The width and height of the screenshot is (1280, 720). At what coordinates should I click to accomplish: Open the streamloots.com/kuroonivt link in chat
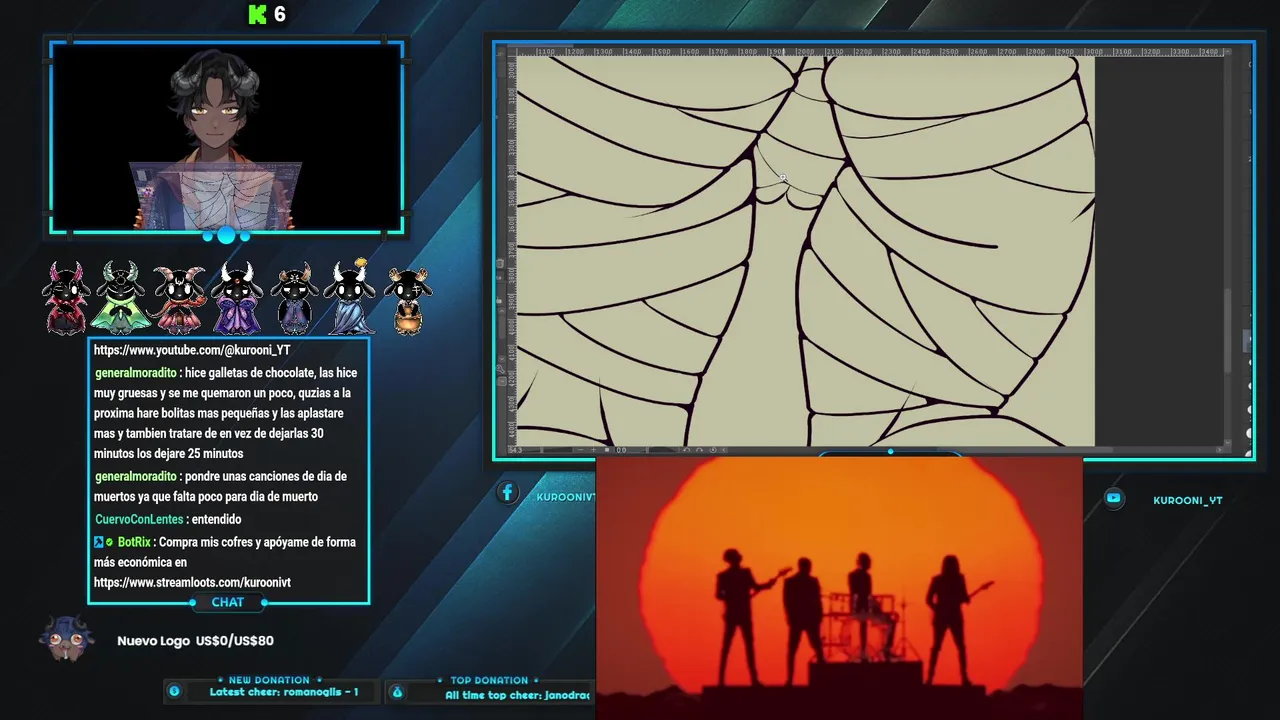coord(192,582)
